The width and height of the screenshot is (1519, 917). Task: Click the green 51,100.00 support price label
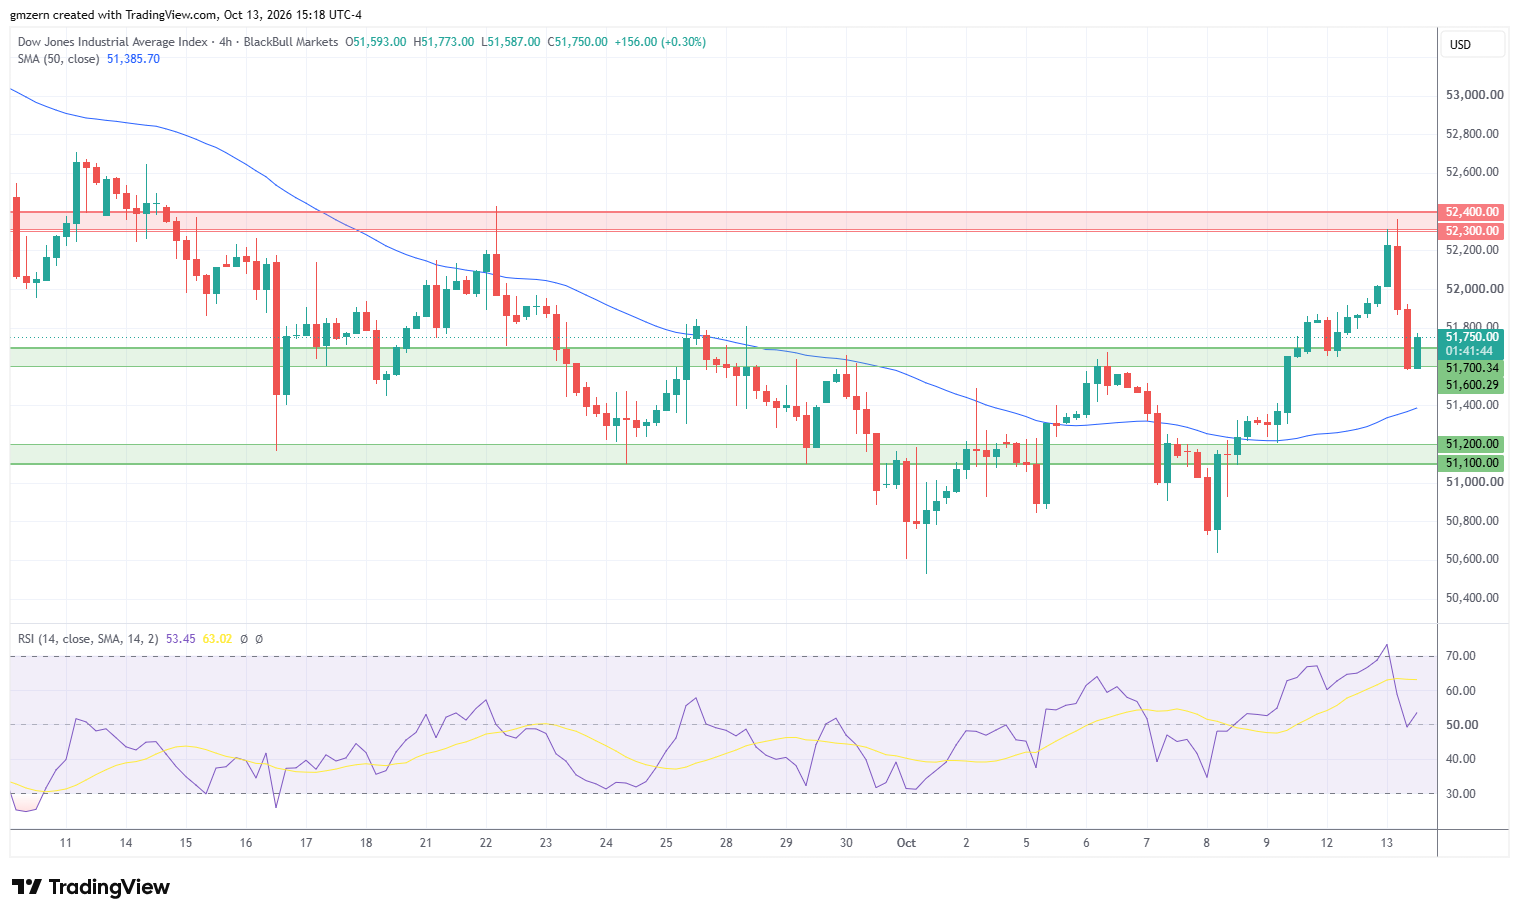pyautogui.click(x=1472, y=463)
